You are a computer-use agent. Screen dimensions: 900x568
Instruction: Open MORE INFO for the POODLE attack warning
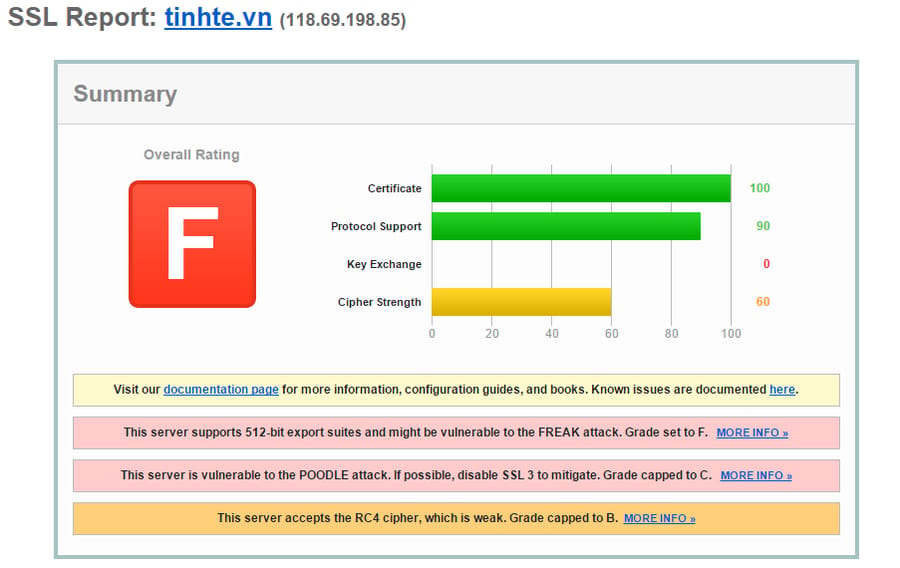point(756,476)
